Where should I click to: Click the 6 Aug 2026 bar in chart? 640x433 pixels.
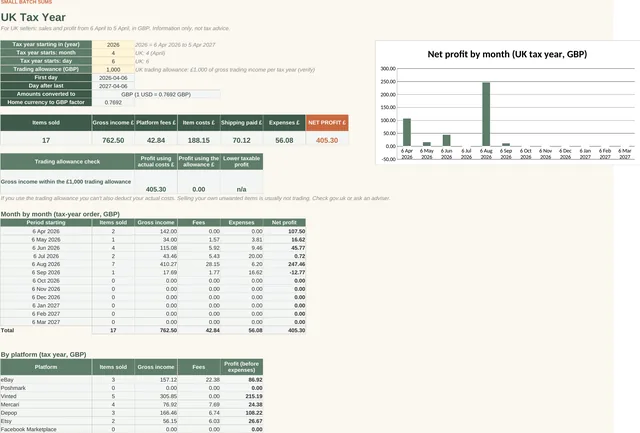(x=486, y=114)
